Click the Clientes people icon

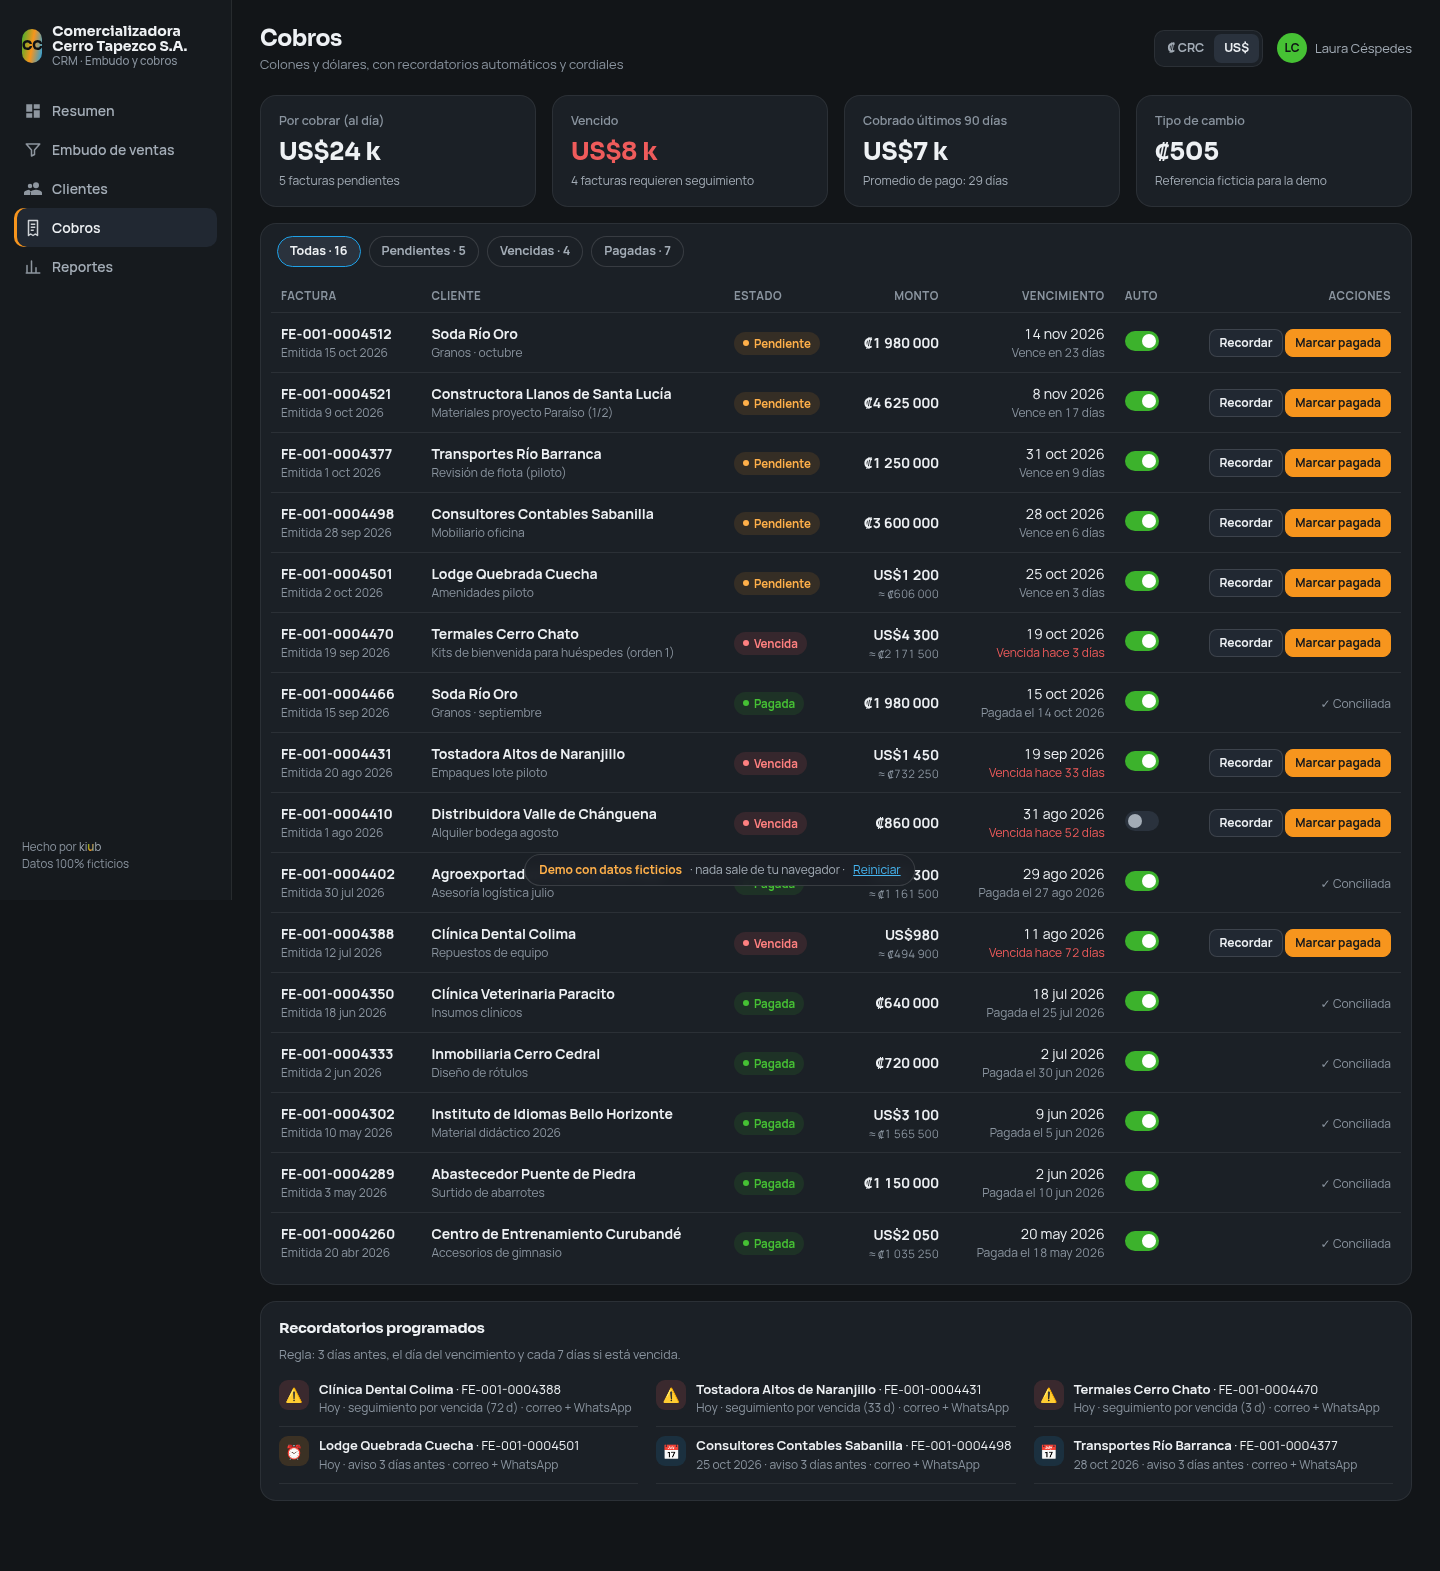point(33,189)
